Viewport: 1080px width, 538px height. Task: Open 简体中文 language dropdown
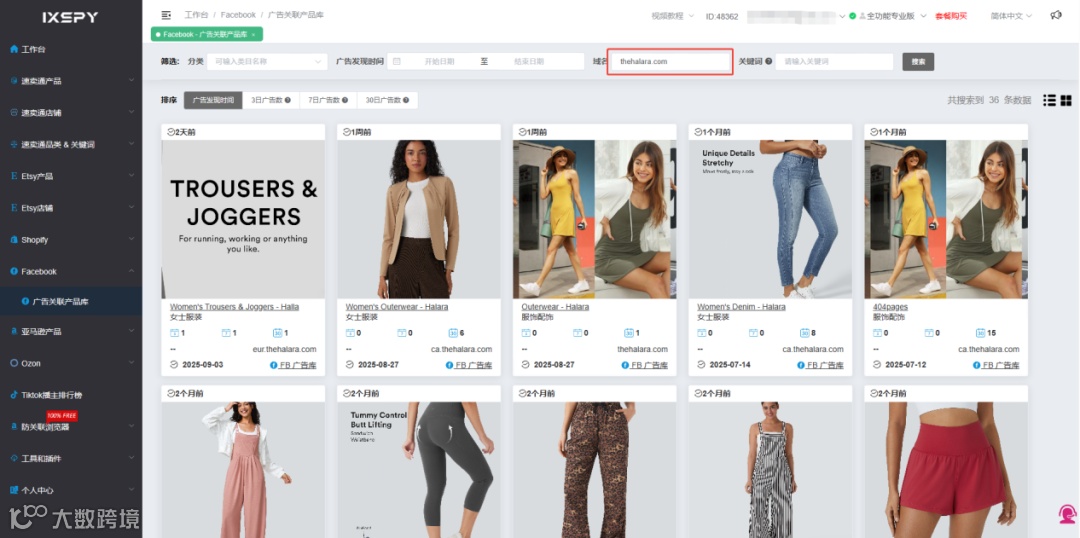pos(1012,16)
